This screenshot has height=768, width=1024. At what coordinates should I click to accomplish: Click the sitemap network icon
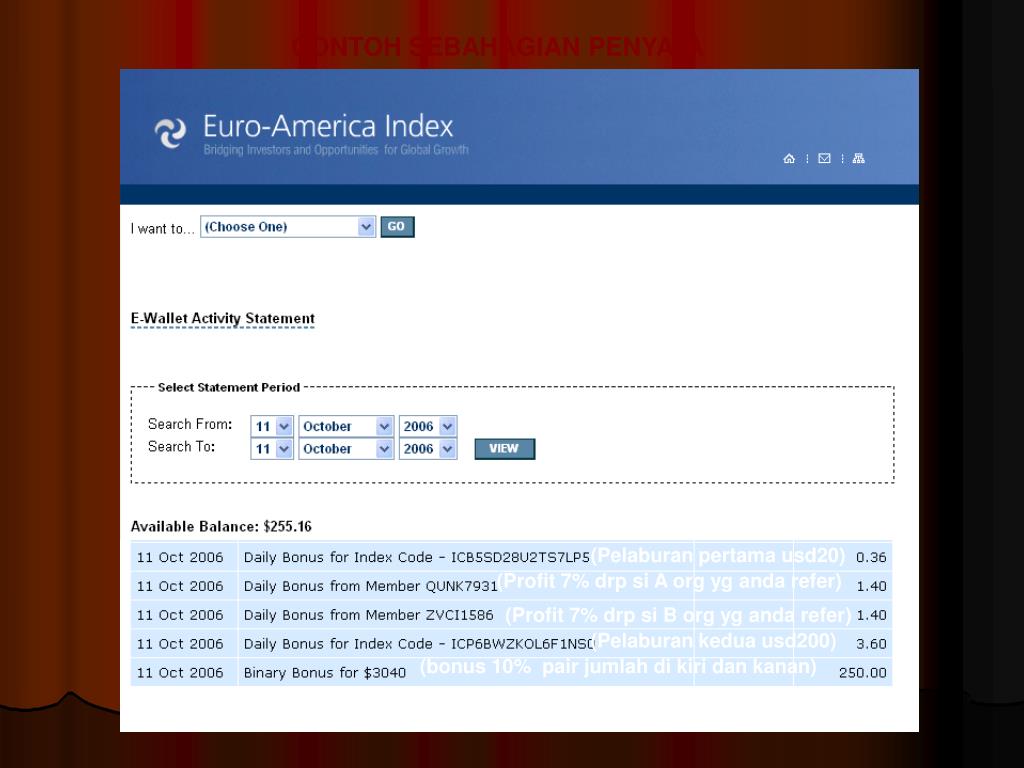[859, 159]
